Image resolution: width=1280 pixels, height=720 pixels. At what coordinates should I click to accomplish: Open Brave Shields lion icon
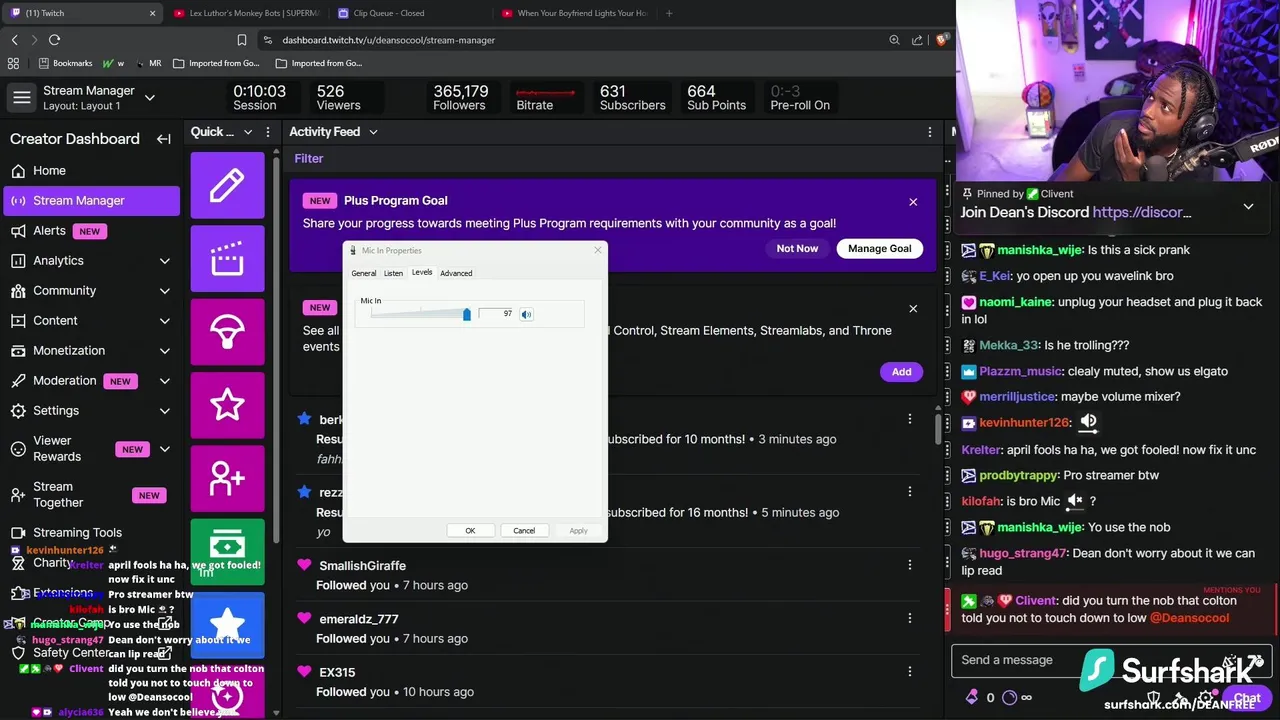(941, 40)
